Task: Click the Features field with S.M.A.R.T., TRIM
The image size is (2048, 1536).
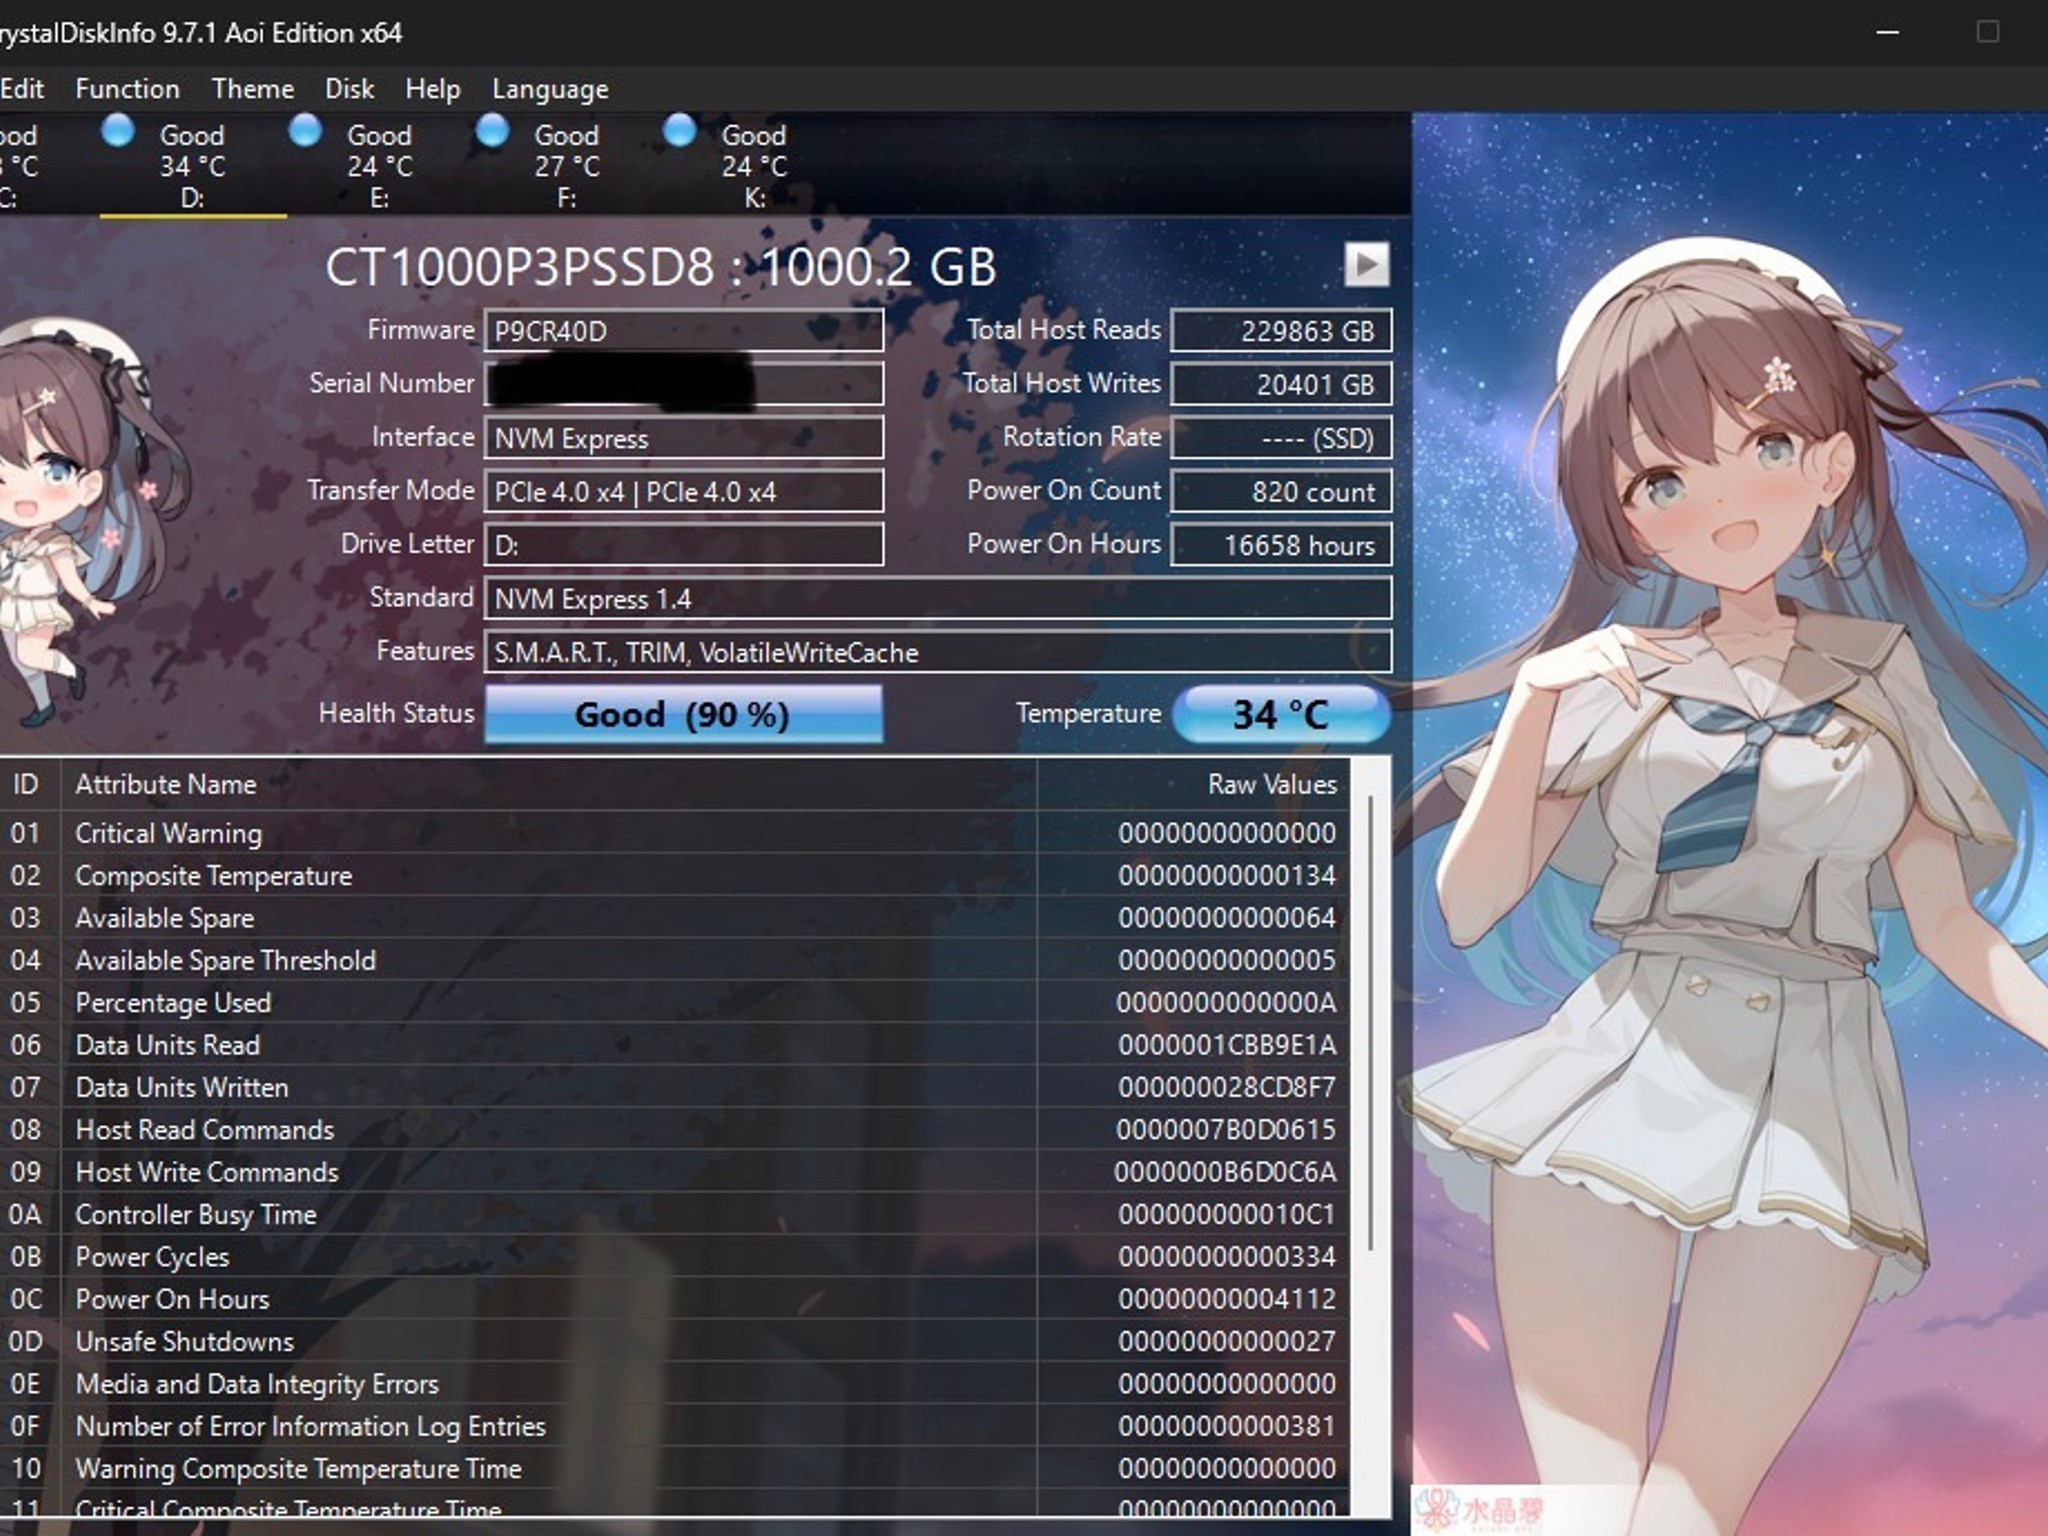Action: (937, 652)
